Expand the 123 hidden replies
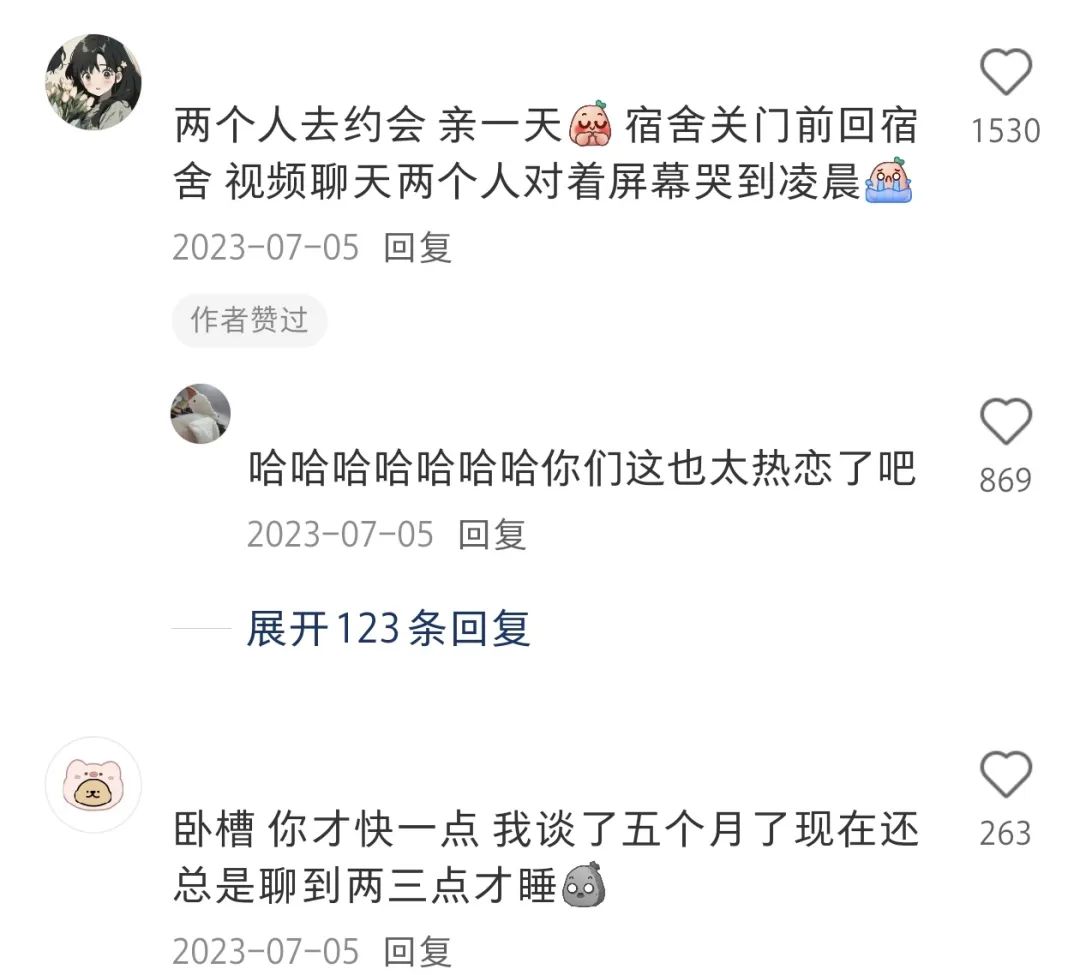Viewport: 1080px width, 975px height. [388, 628]
